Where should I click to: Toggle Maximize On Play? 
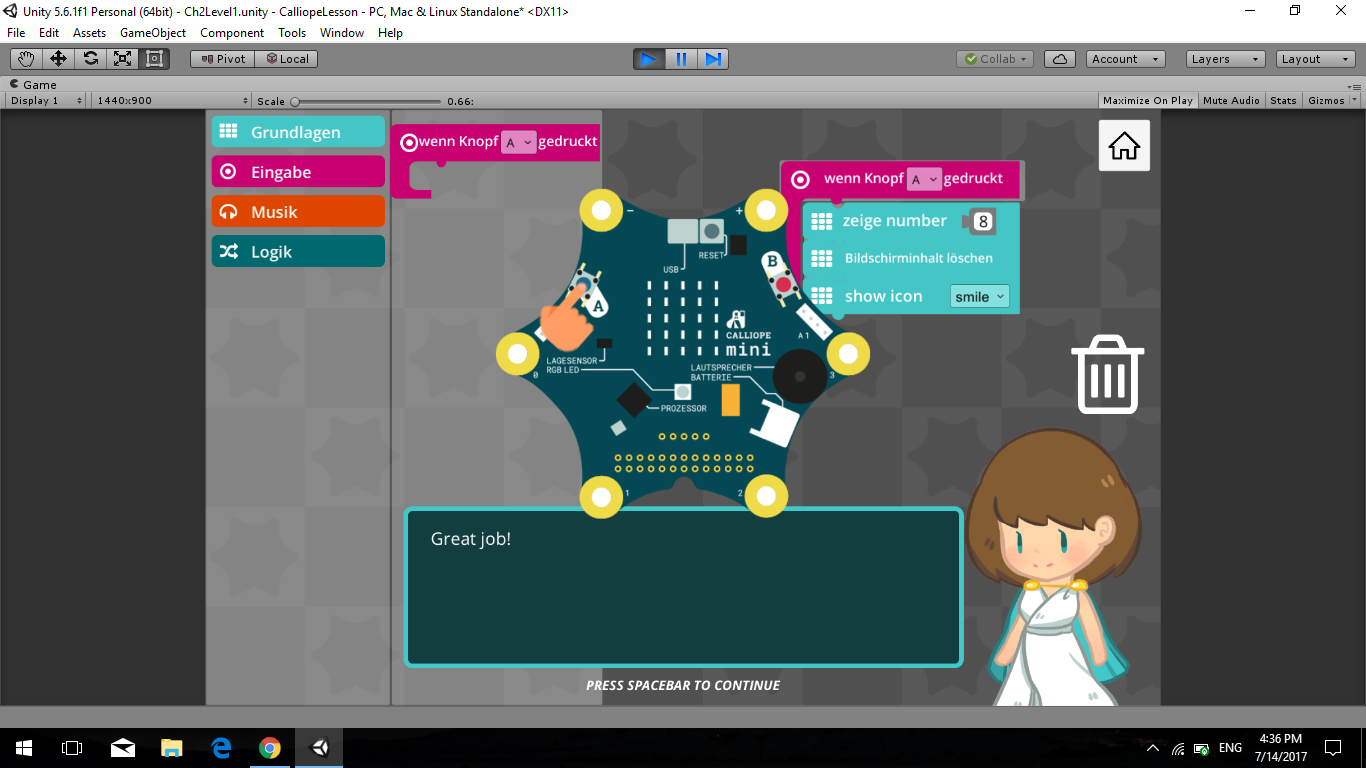click(x=1148, y=101)
